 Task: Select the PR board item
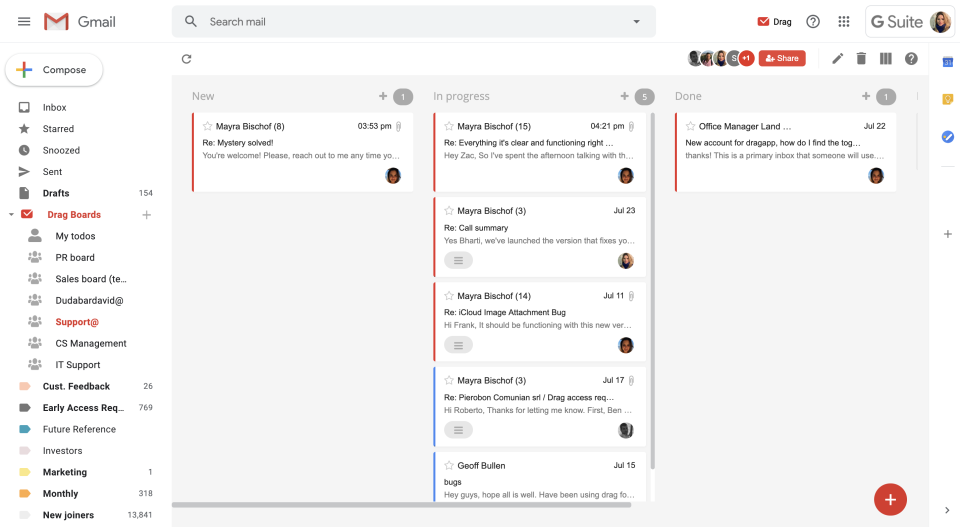(x=75, y=258)
